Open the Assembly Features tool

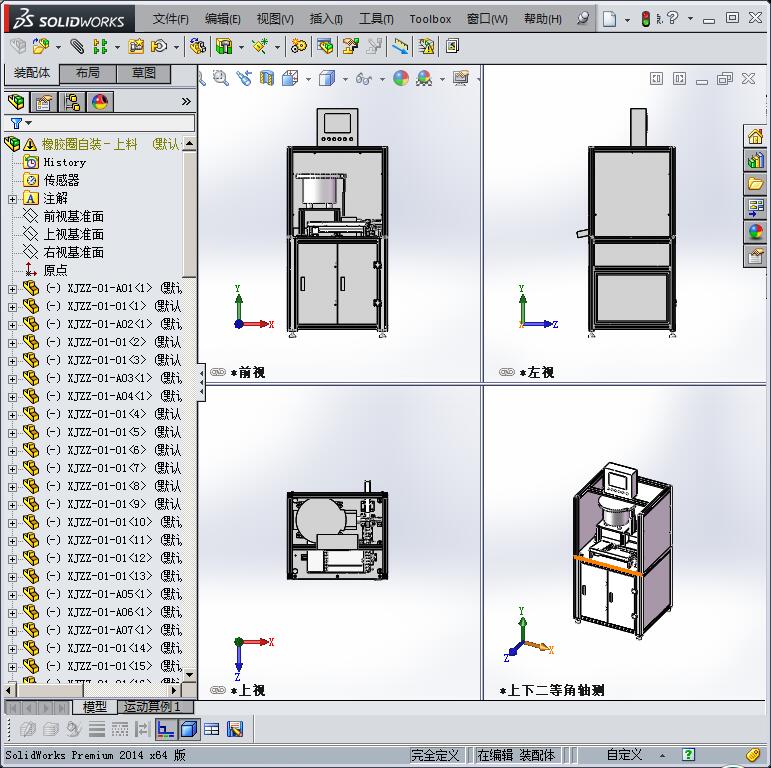point(224,47)
